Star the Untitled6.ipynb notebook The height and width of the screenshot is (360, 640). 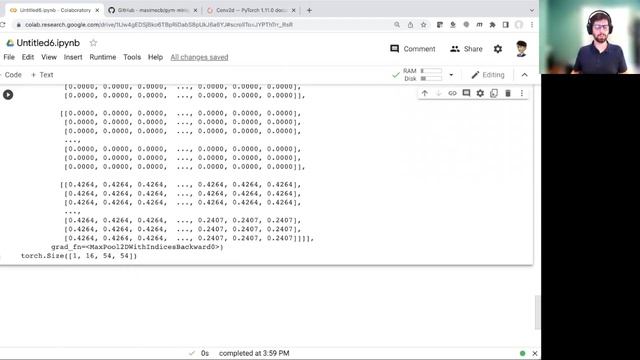click(x=93, y=43)
